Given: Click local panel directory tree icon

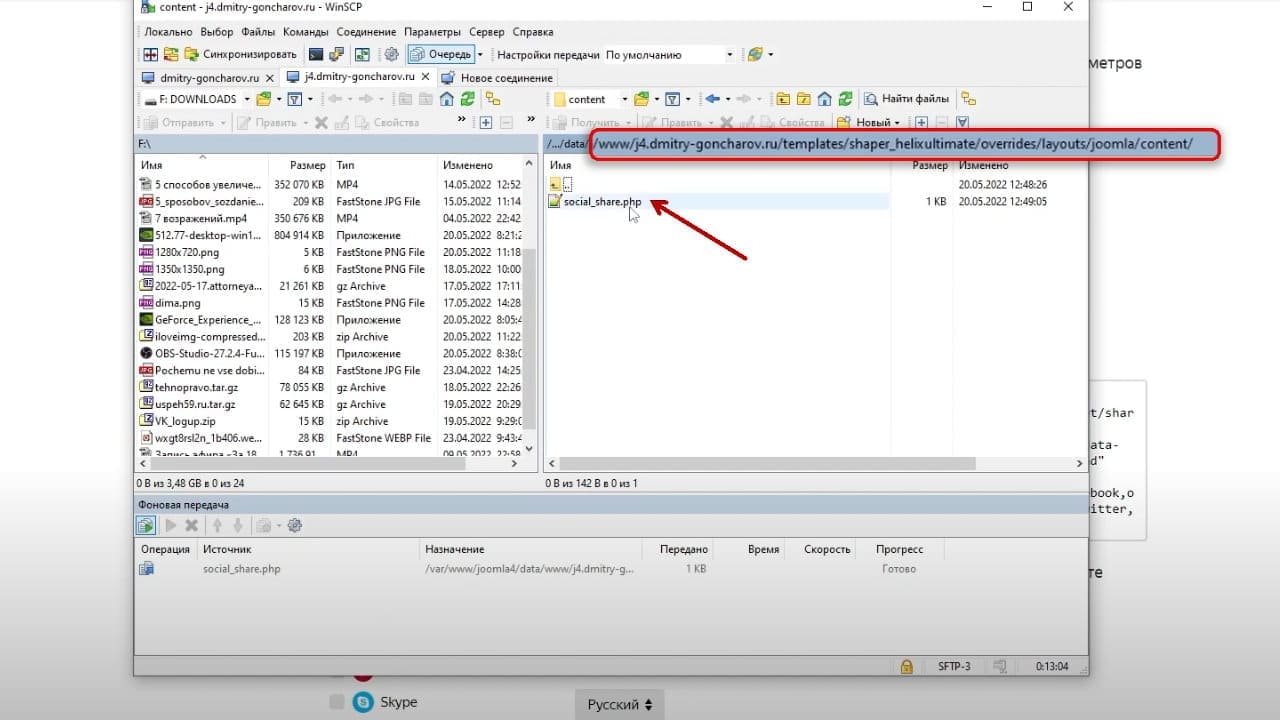Looking at the screenshot, I should [x=493, y=99].
